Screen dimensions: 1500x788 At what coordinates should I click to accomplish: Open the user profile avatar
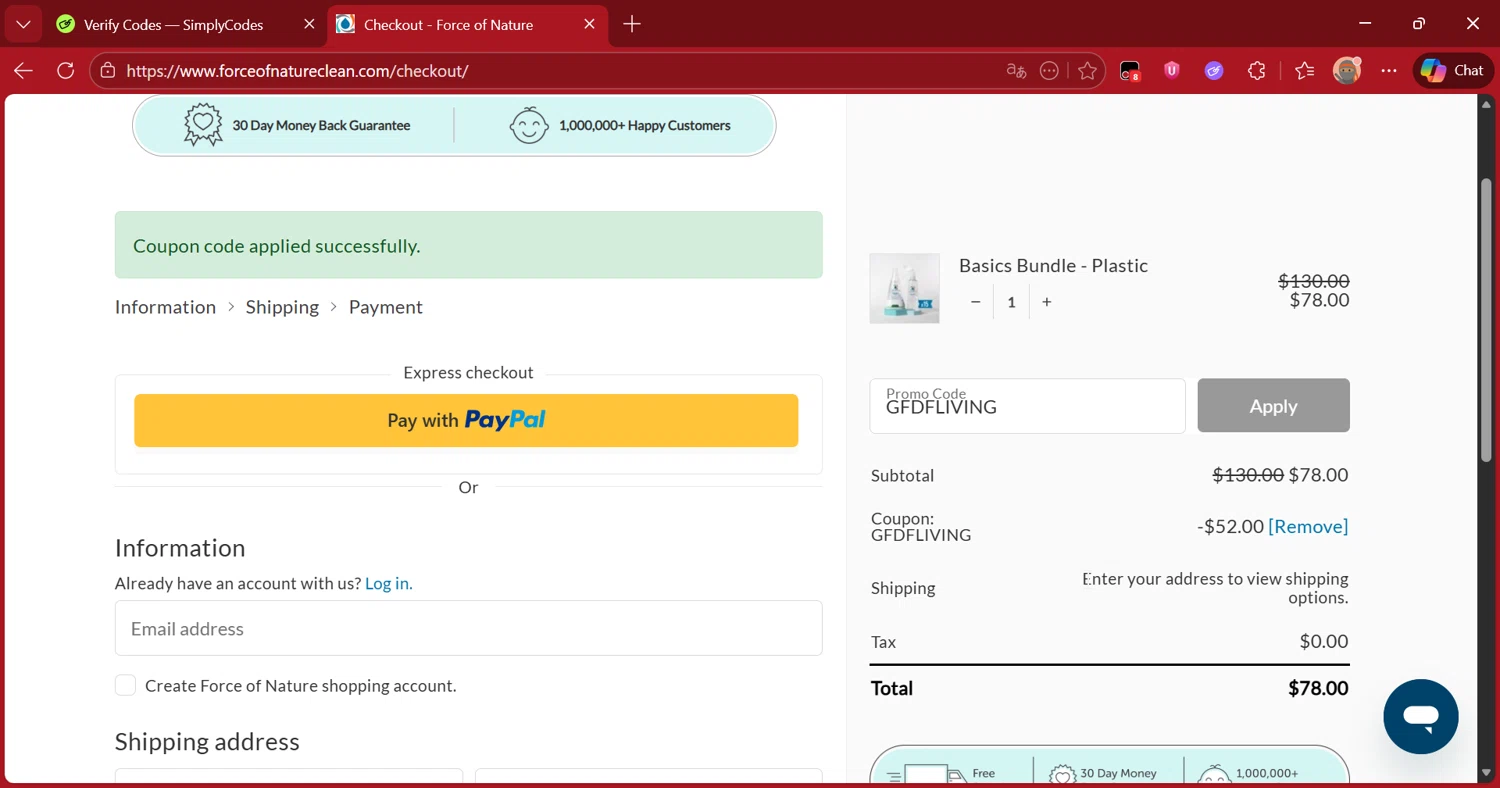click(1347, 71)
